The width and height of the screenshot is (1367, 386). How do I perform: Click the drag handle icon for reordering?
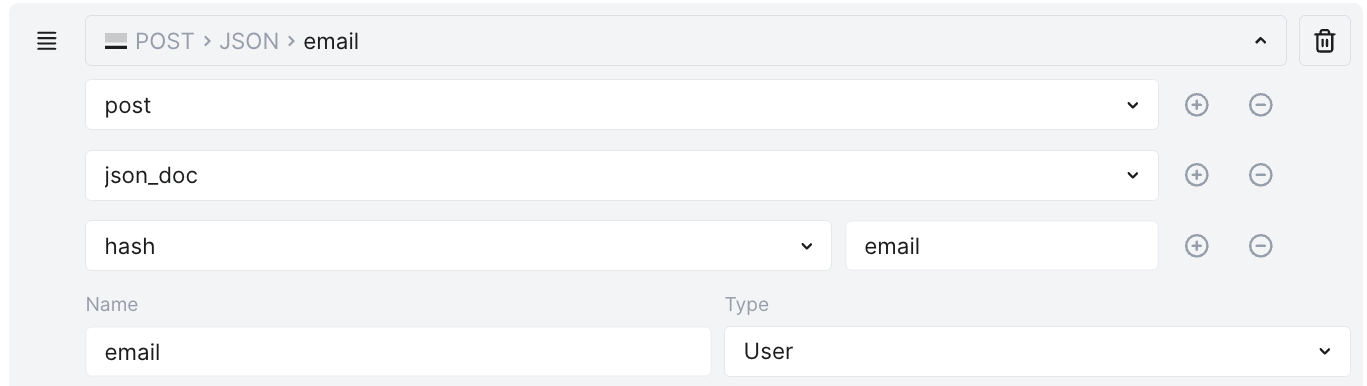[46, 41]
